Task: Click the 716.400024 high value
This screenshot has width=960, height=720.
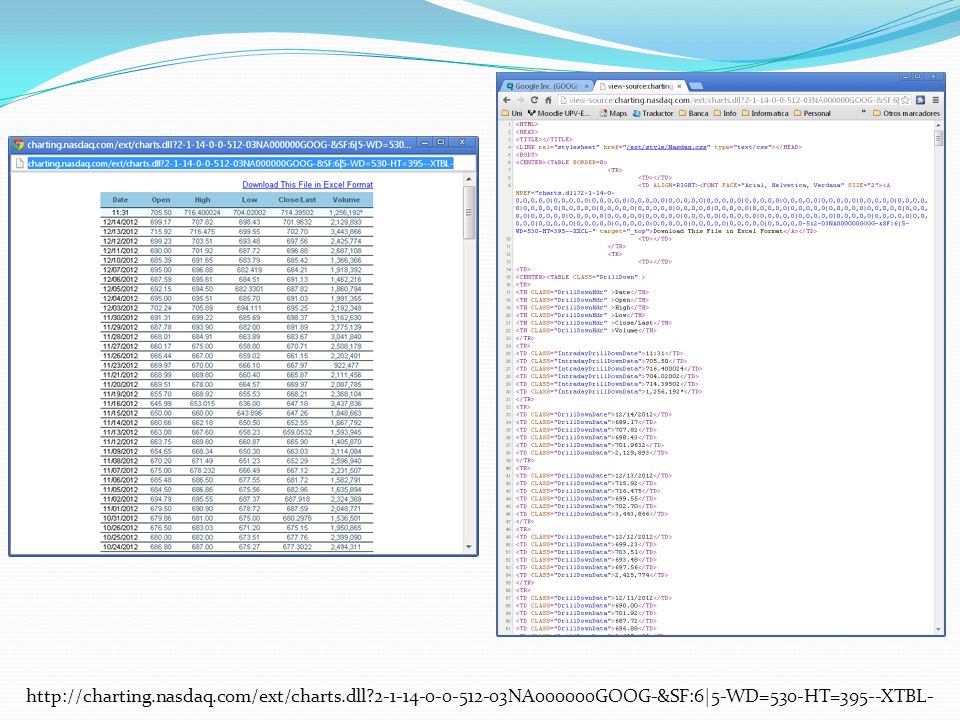Action: click(203, 212)
